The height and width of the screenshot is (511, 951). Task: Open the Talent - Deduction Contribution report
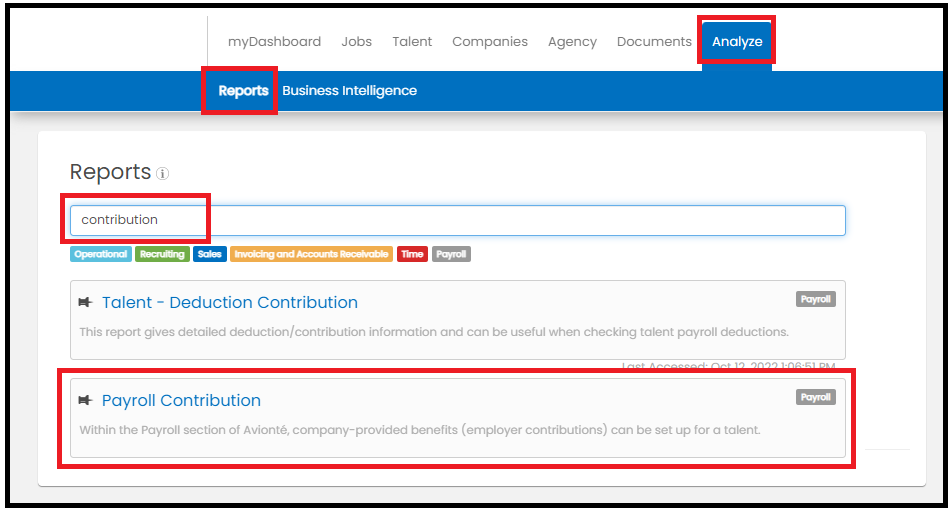coord(230,302)
